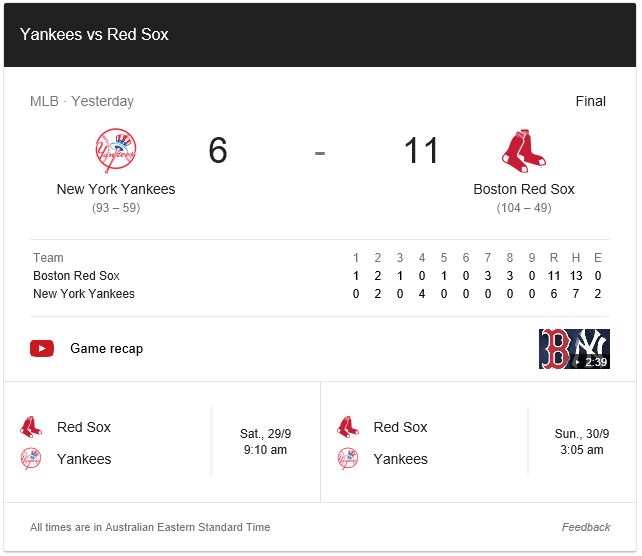Click the Red Sox icon in Sunday game

[x=348, y=427]
